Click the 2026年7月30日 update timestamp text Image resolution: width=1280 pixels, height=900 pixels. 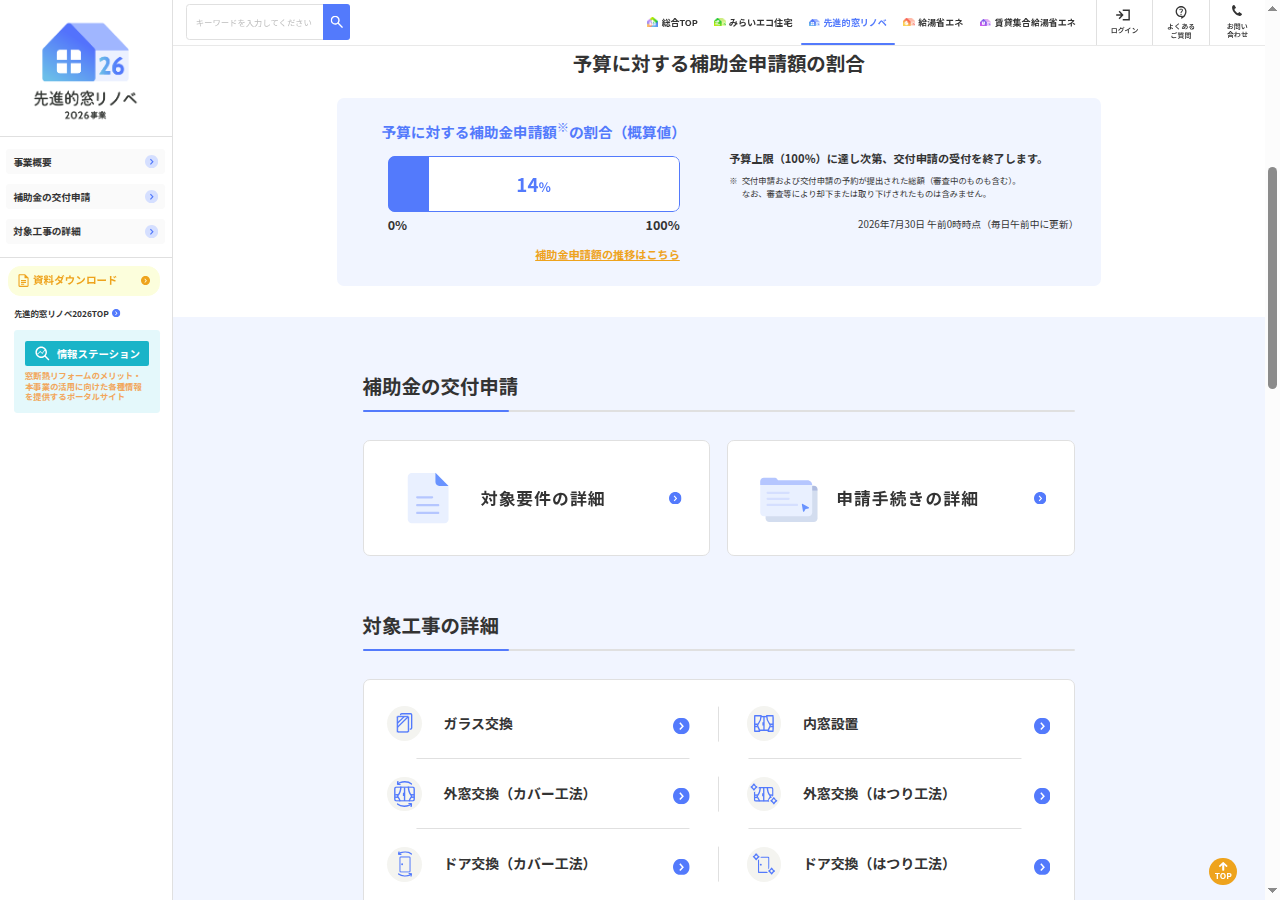(965, 224)
